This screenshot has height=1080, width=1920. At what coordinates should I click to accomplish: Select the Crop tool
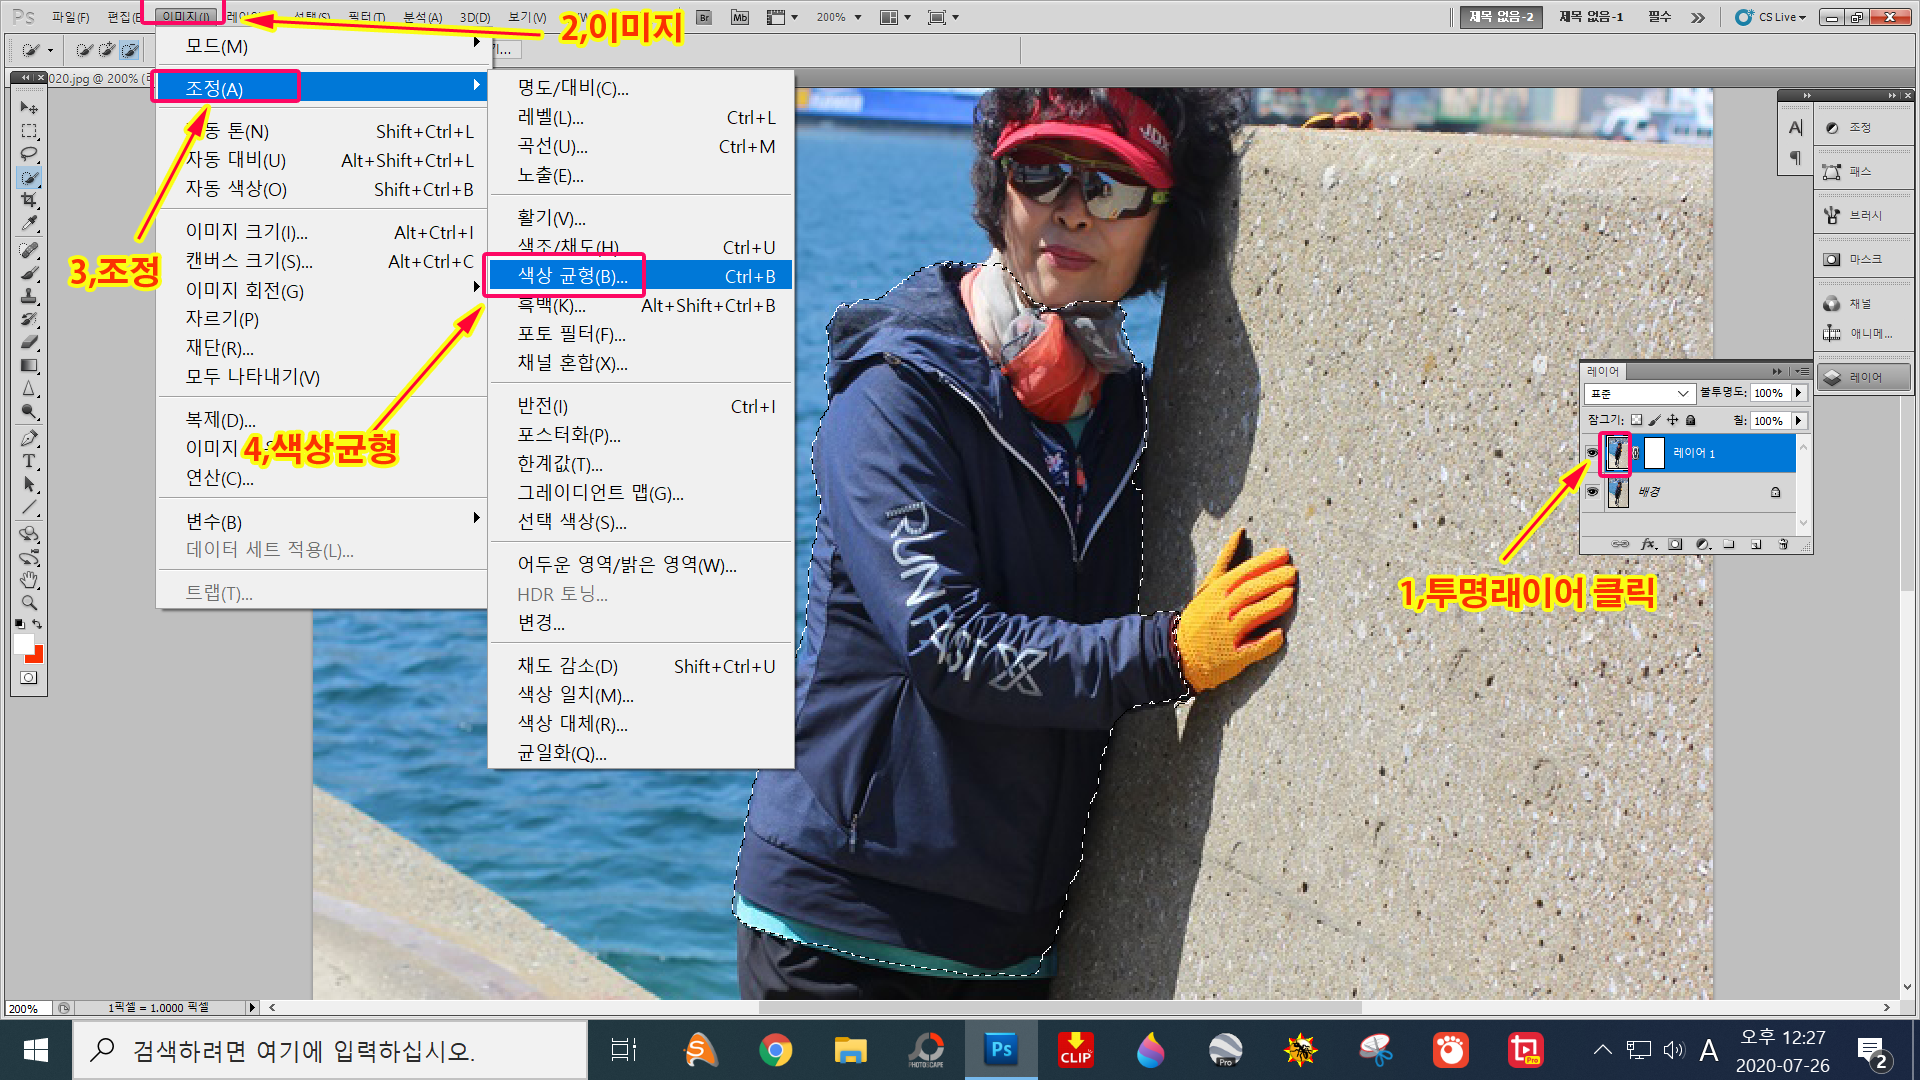[x=29, y=201]
